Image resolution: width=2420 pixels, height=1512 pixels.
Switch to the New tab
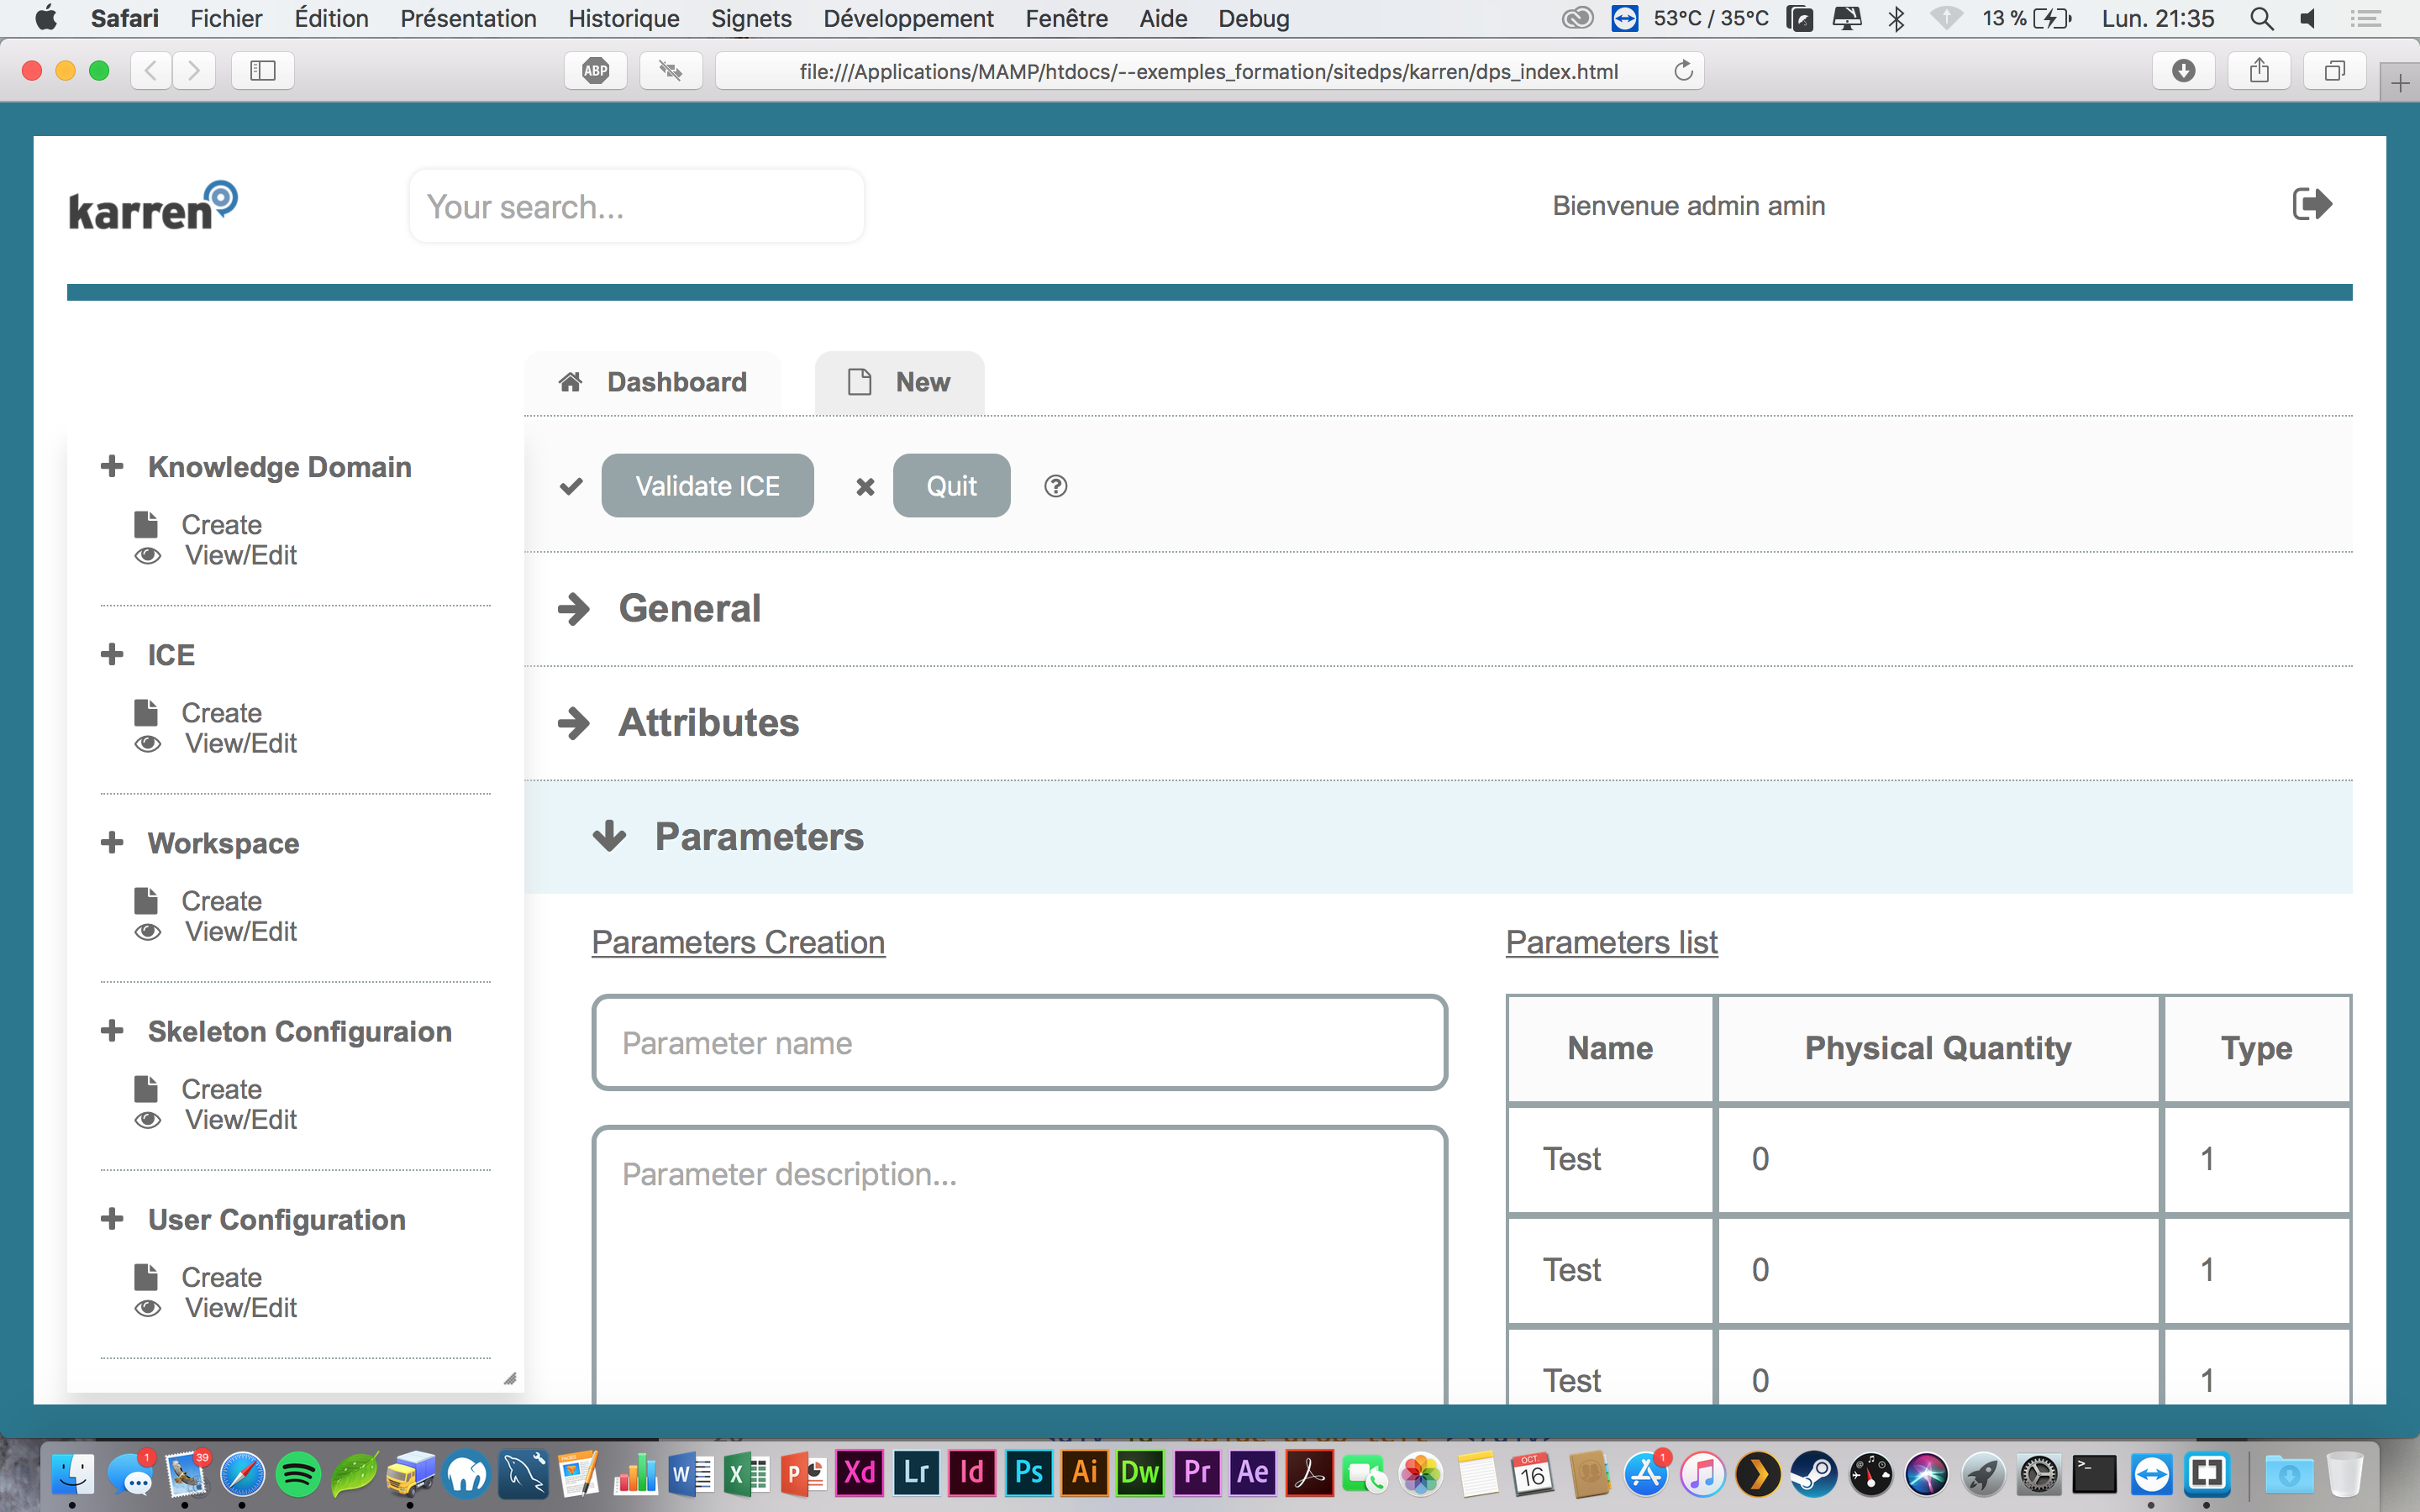[899, 382]
